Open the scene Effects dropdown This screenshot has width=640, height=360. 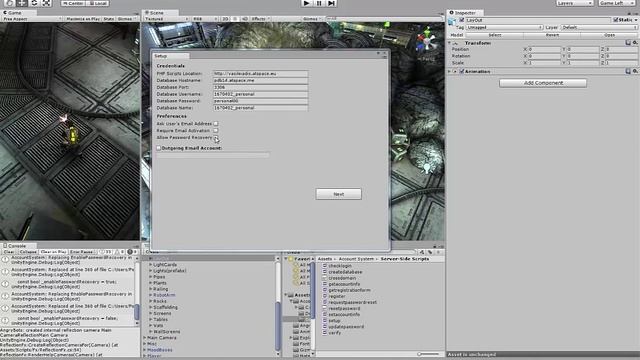pos(260,19)
